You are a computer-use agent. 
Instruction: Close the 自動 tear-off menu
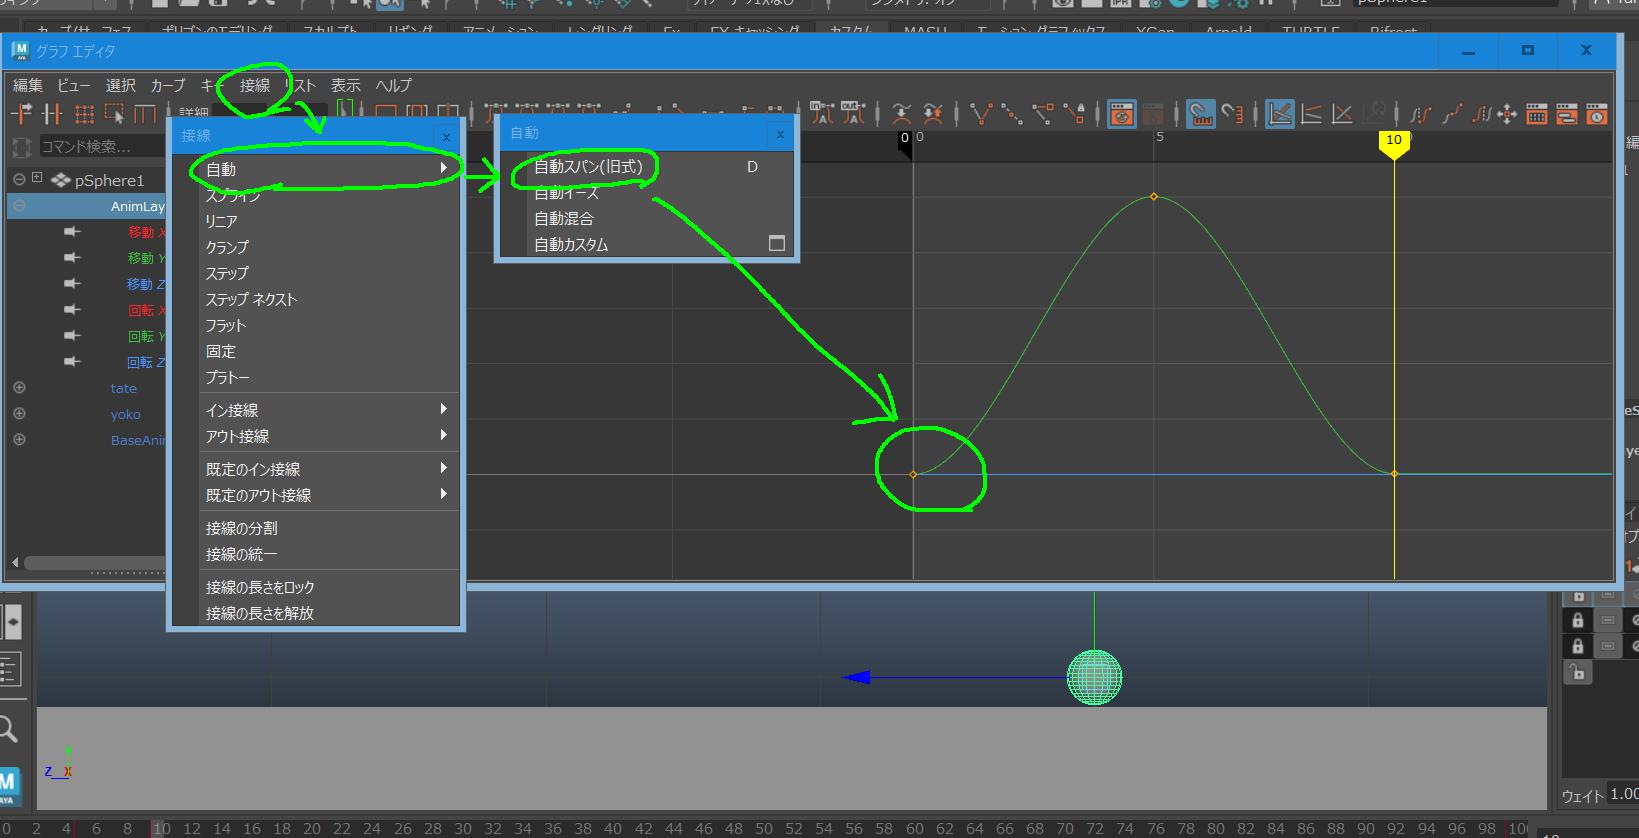[x=780, y=134]
